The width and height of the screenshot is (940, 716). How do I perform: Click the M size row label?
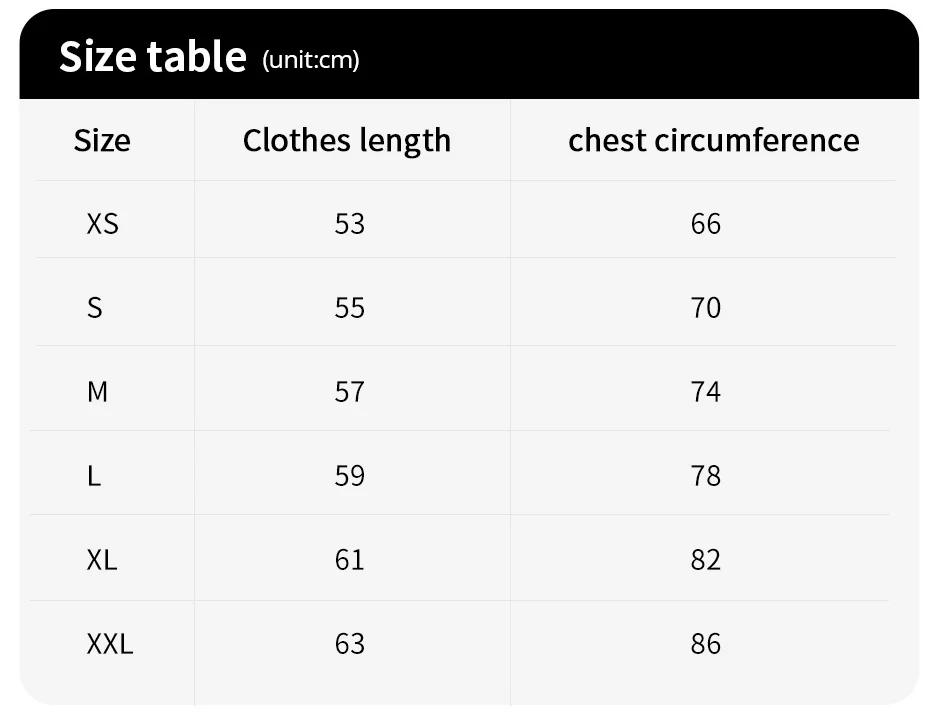(x=97, y=392)
